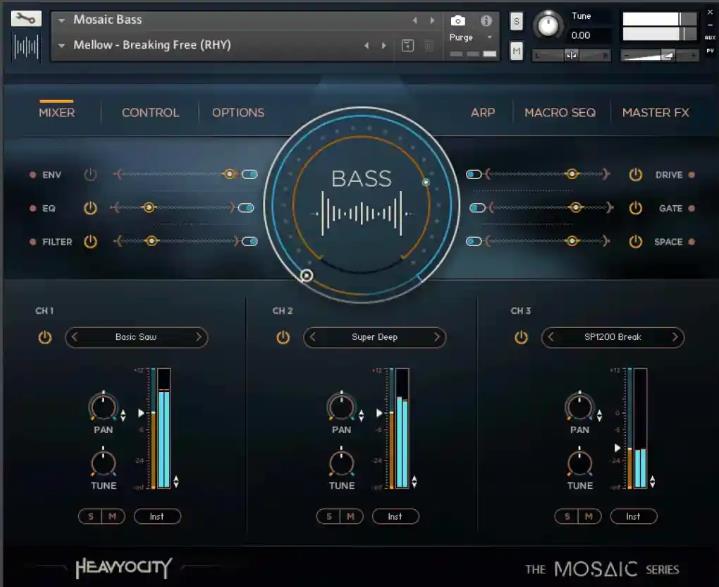The height and width of the screenshot is (587, 719).
Task: Open the ARP tab
Action: [483, 113]
